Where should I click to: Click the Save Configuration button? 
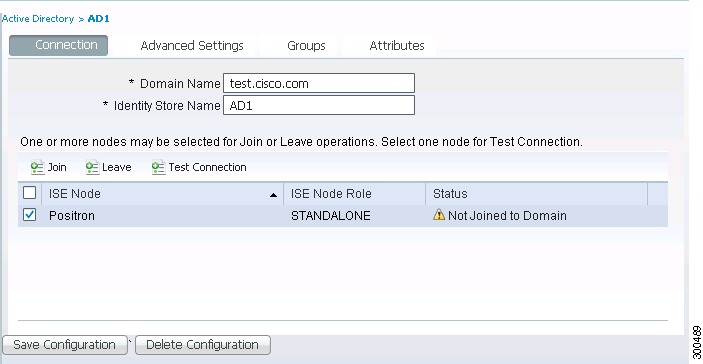[65, 345]
